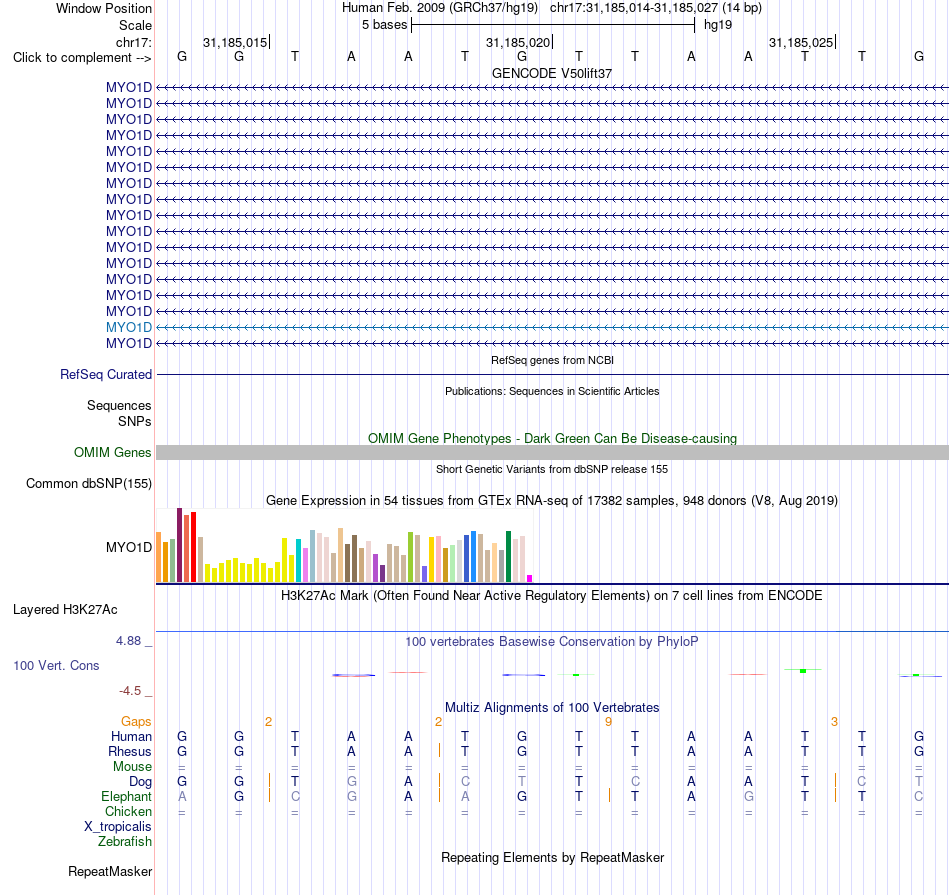This screenshot has height=895, width=950.
Task: Select the 'Human' alignment row label
Action: [131, 736]
